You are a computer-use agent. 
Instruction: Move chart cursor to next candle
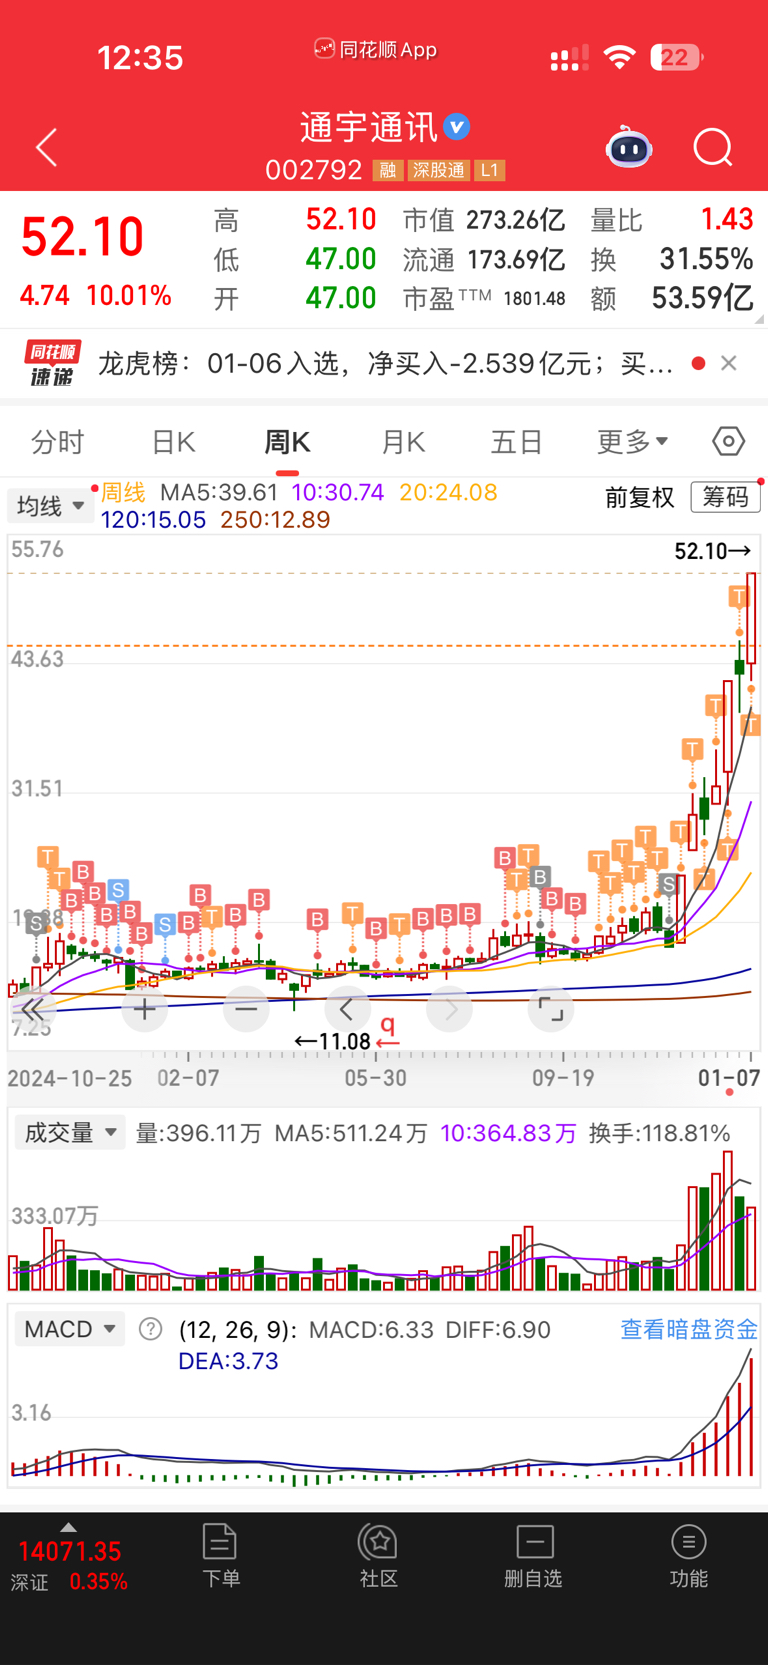pyautogui.click(x=450, y=1009)
